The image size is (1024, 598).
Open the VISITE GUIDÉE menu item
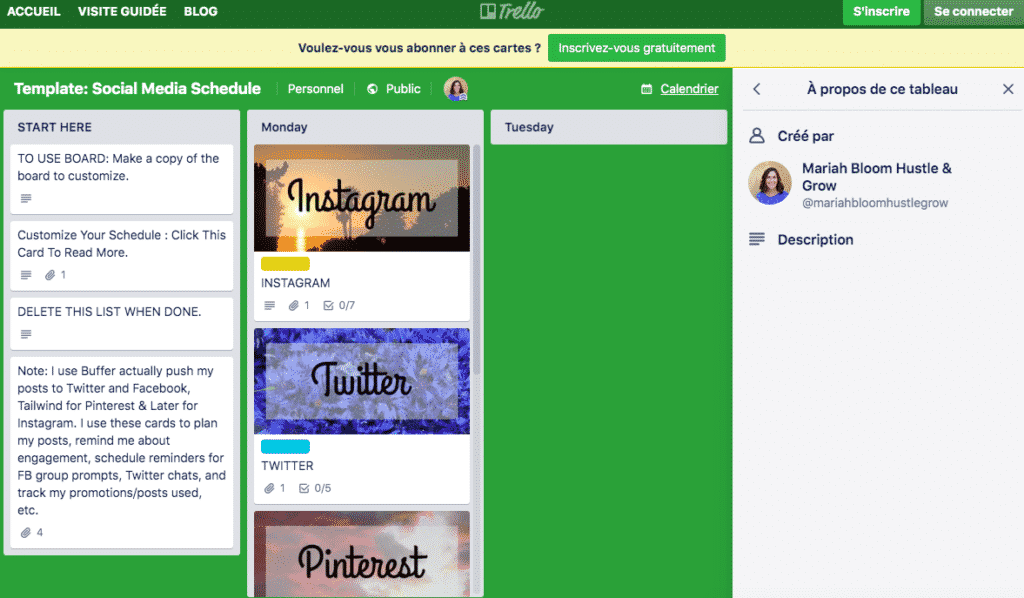tap(122, 12)
